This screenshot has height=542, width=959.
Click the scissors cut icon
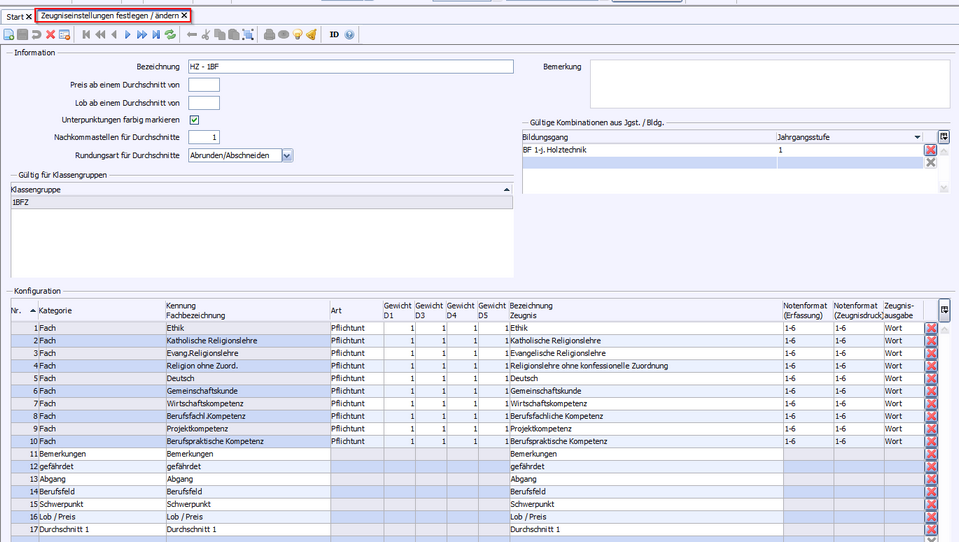pyautogui.click(x=206, y=34)
